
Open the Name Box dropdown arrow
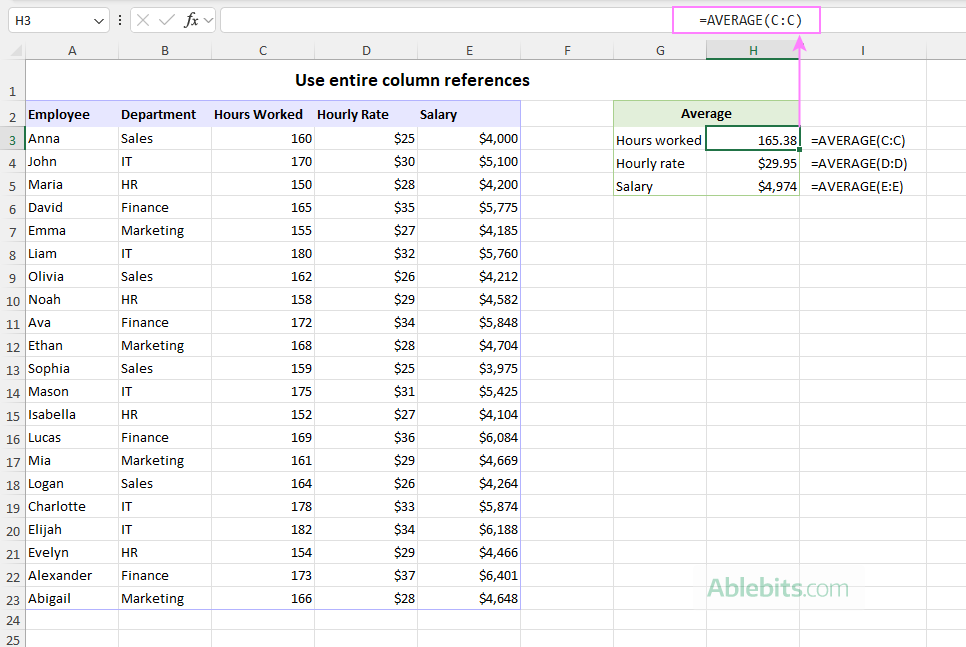coord(97,19)
